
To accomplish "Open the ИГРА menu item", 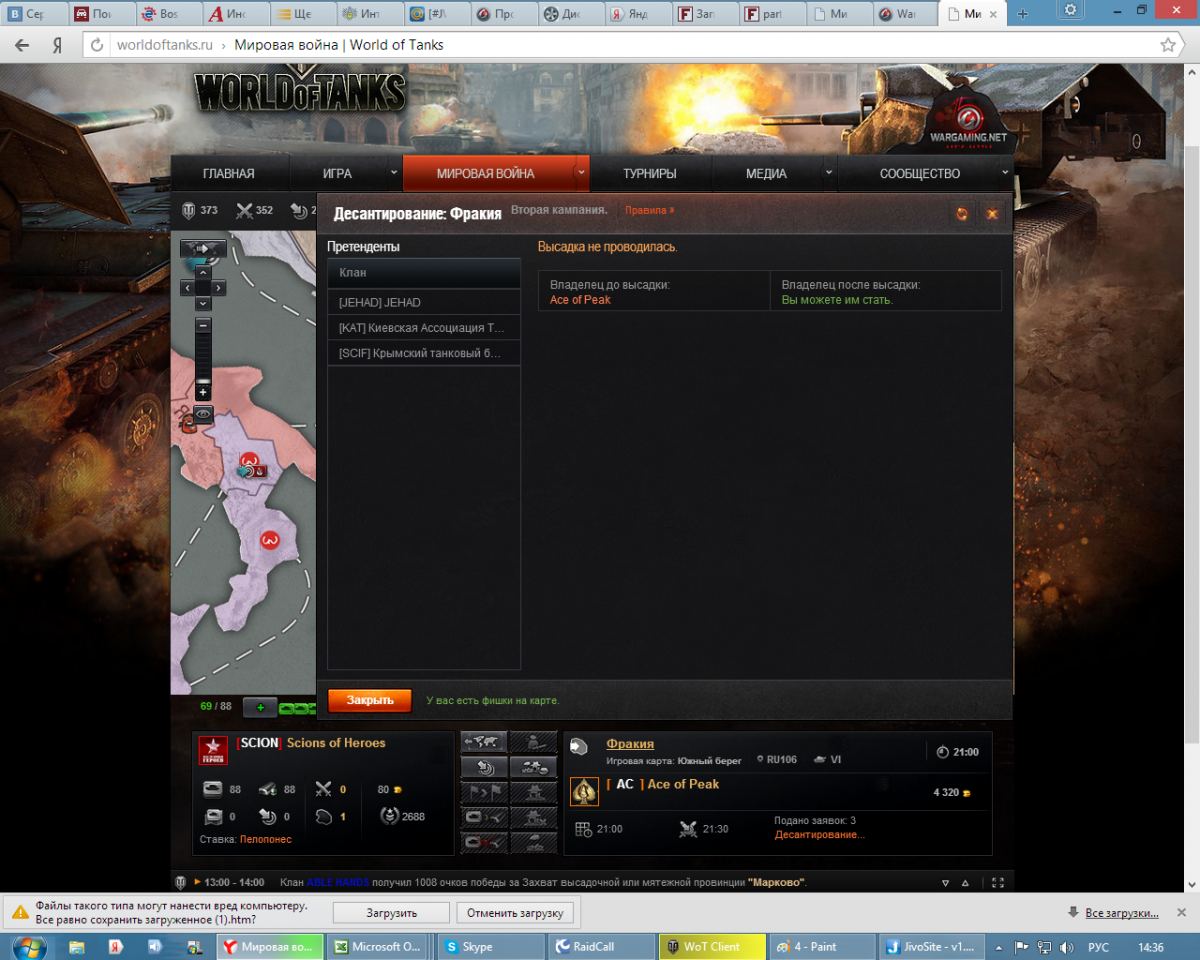I will coord(337,174).
